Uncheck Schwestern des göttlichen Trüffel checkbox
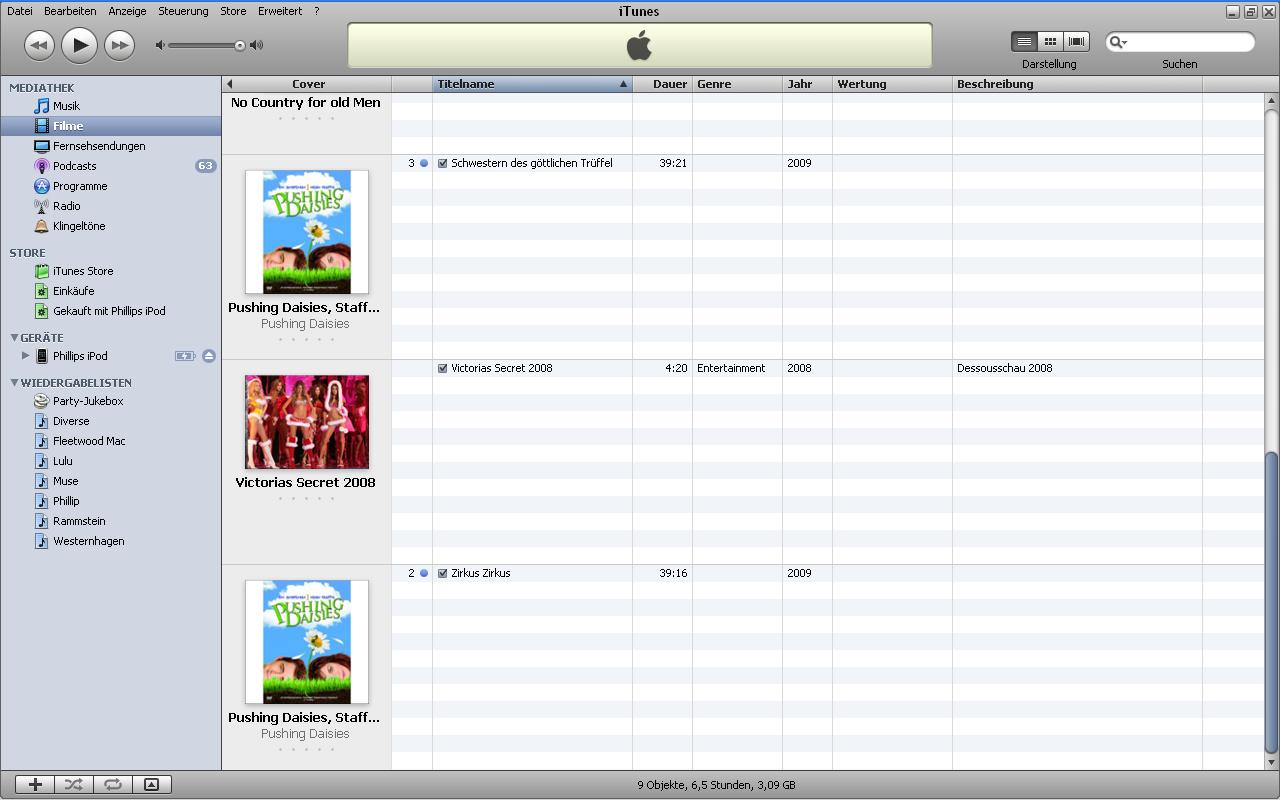Screen dimensions: 1280x800 [442, 163]
